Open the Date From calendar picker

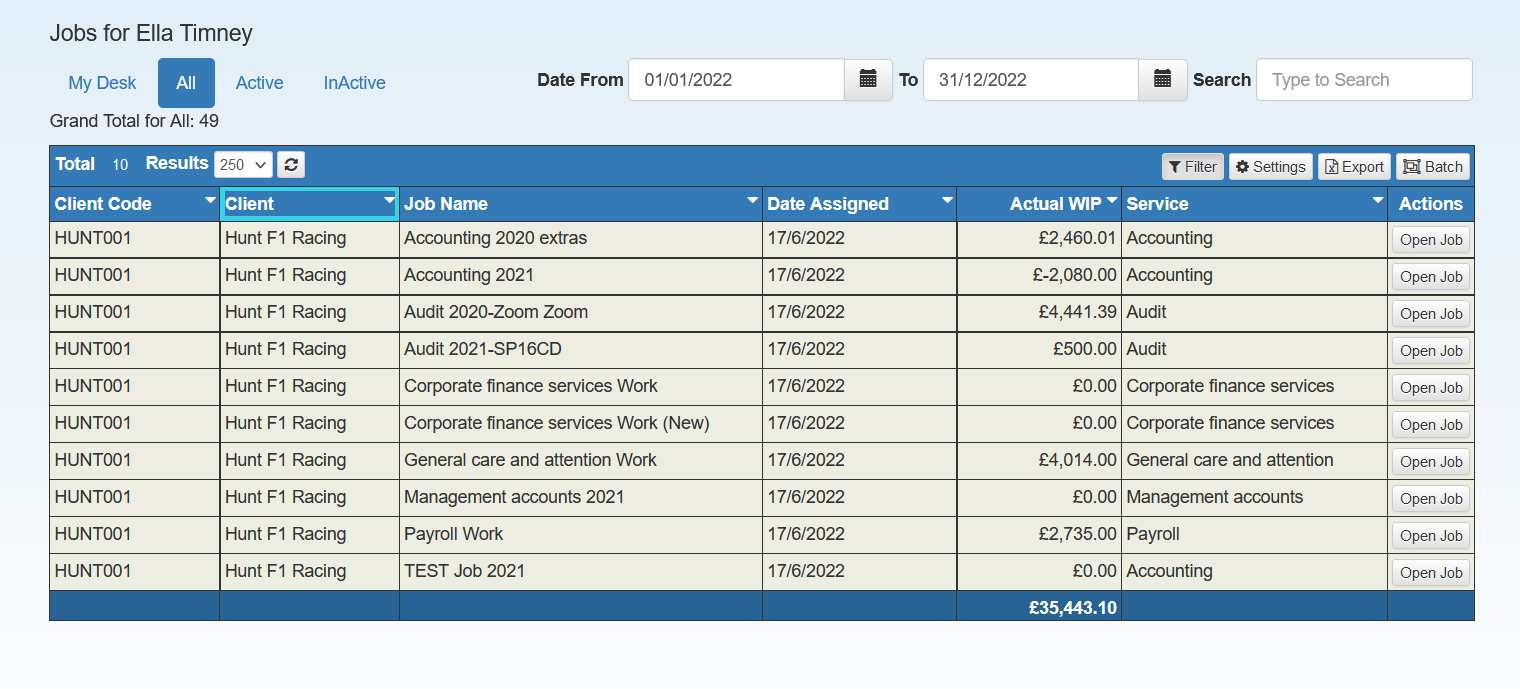868,80
